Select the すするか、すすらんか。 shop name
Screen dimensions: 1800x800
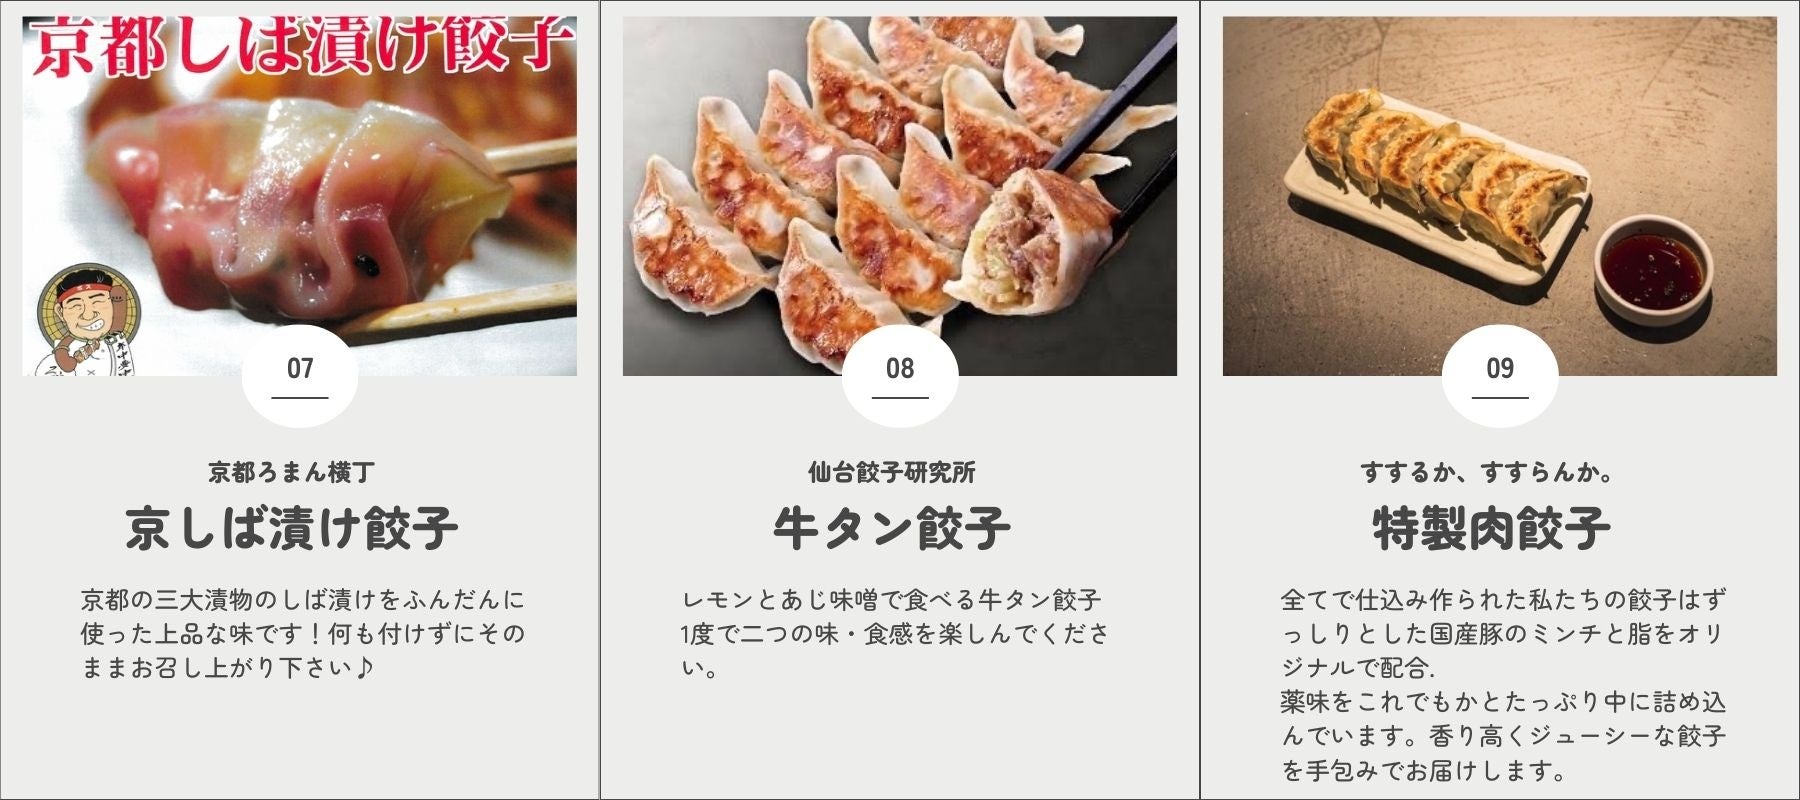(1490, 472)
